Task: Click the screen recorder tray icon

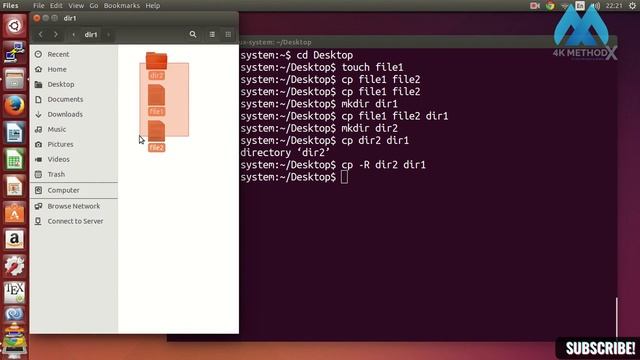Action: [534, 5]
